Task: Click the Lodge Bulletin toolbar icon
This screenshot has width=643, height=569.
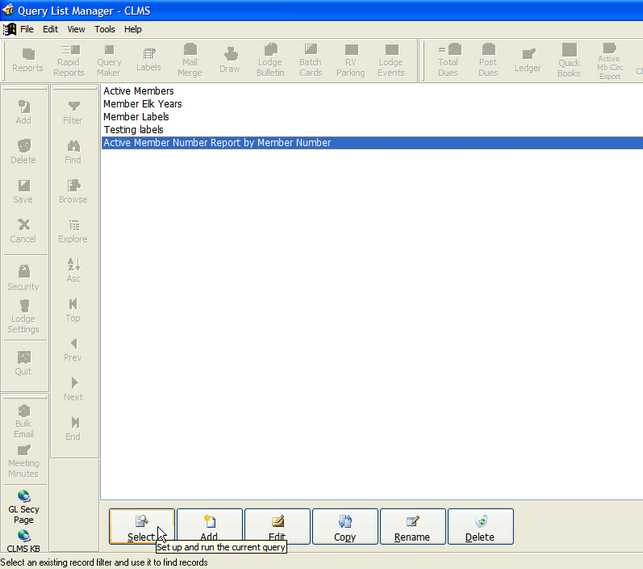Action: pos(270,61)
